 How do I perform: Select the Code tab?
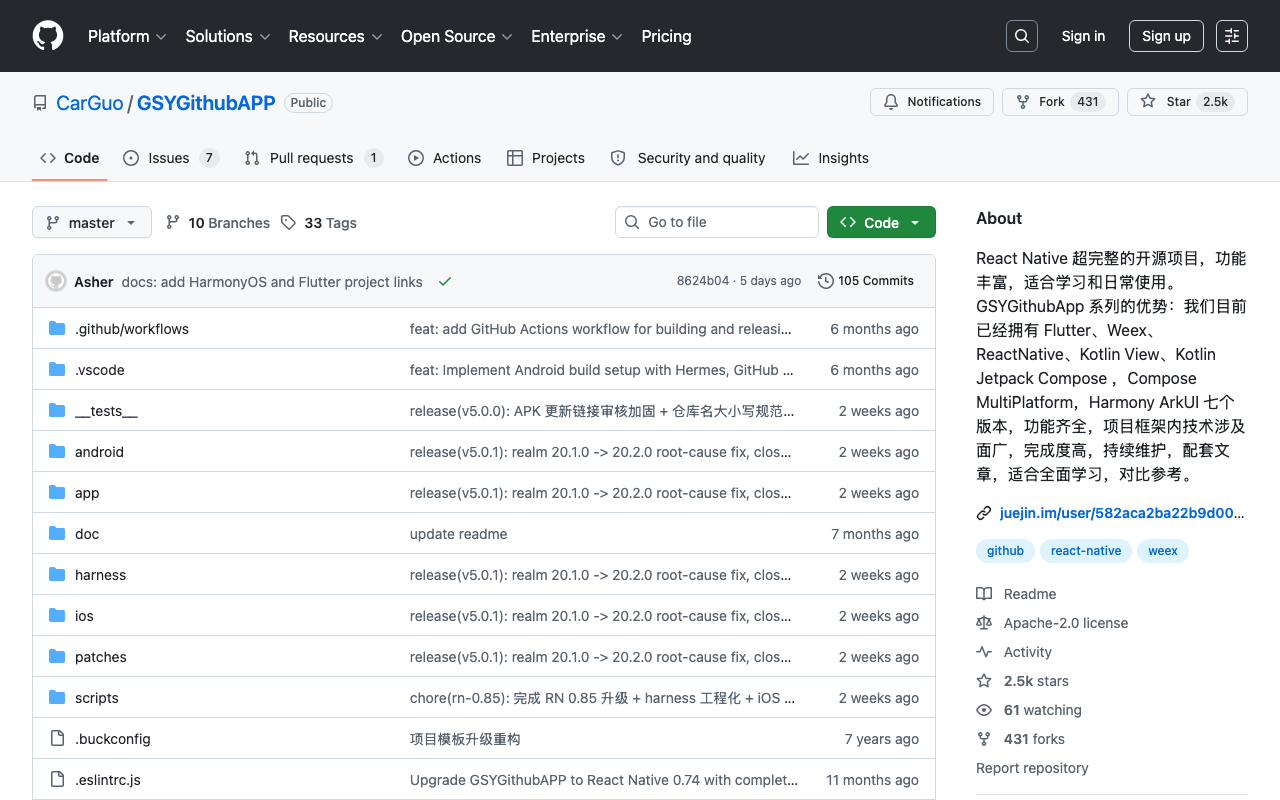[70, 158]
